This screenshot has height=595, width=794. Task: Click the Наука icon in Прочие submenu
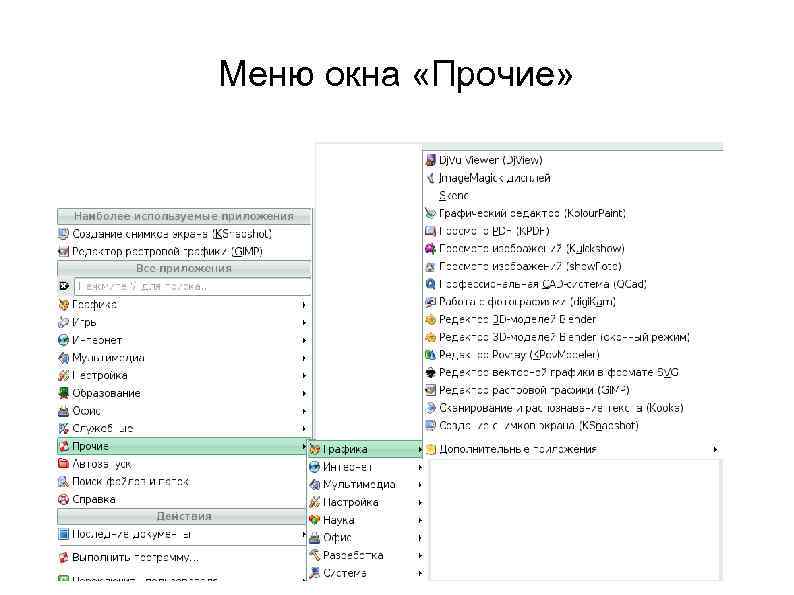(314, 521)
